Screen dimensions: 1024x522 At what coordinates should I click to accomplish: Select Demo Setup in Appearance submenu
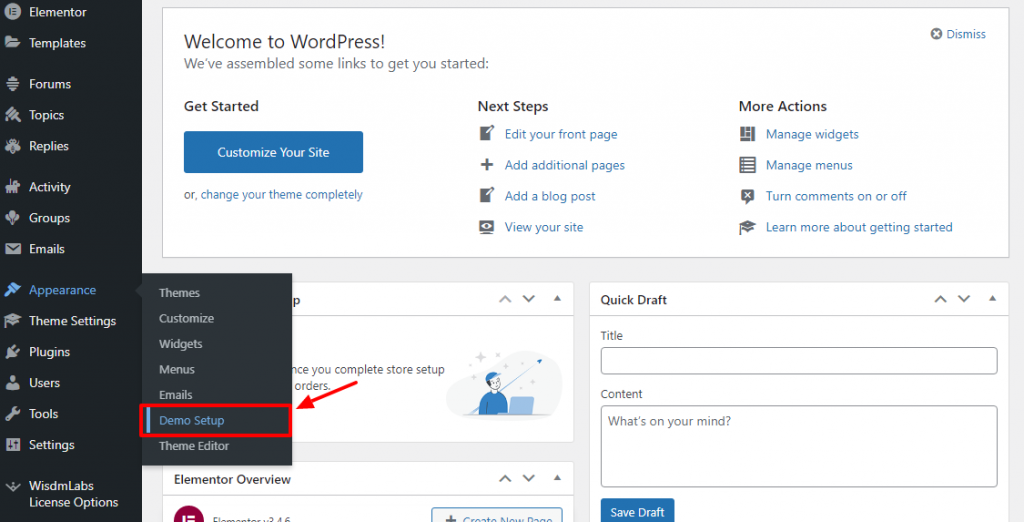tap(191, 420)
